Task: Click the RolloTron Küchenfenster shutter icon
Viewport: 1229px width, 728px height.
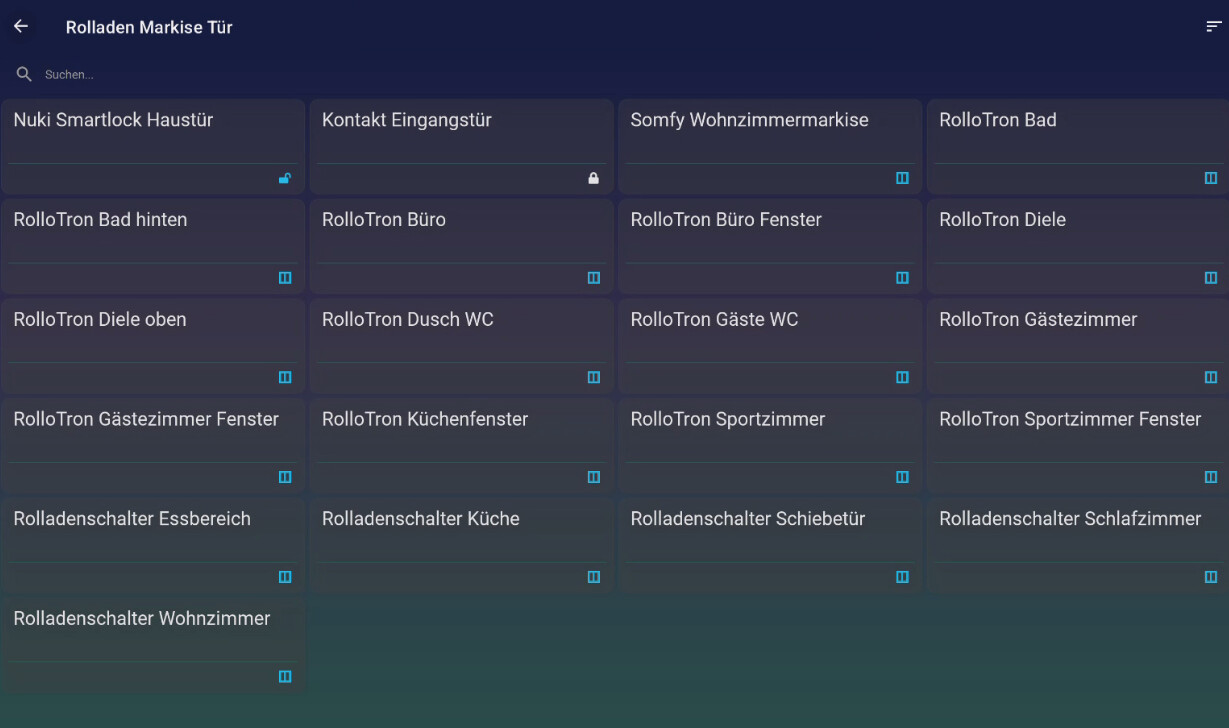Action: (x=593, y=477)
